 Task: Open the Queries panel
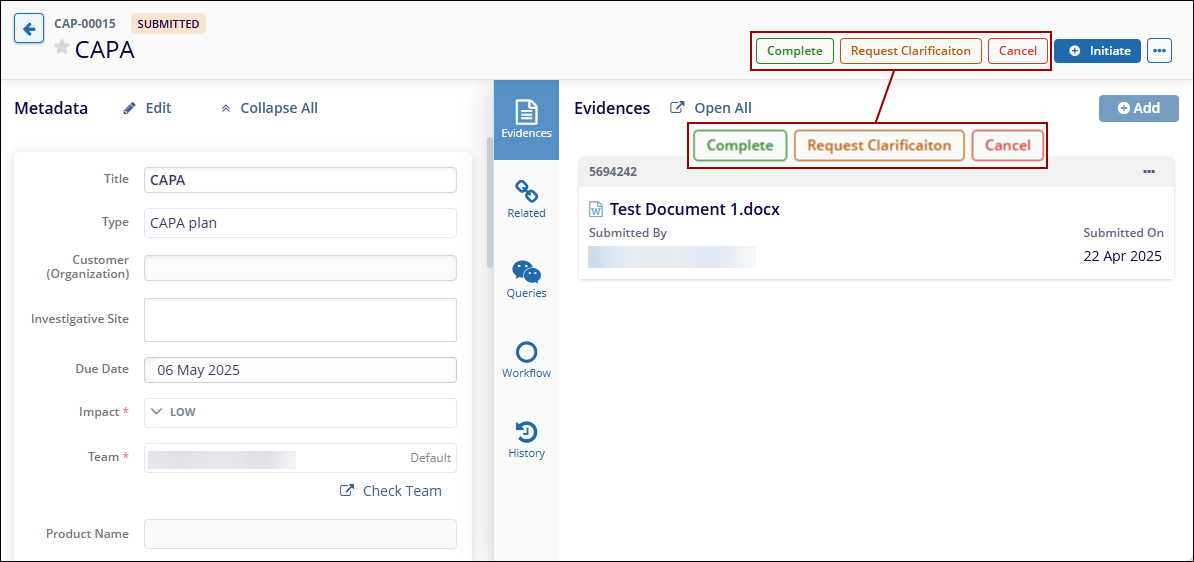[526, 279]
